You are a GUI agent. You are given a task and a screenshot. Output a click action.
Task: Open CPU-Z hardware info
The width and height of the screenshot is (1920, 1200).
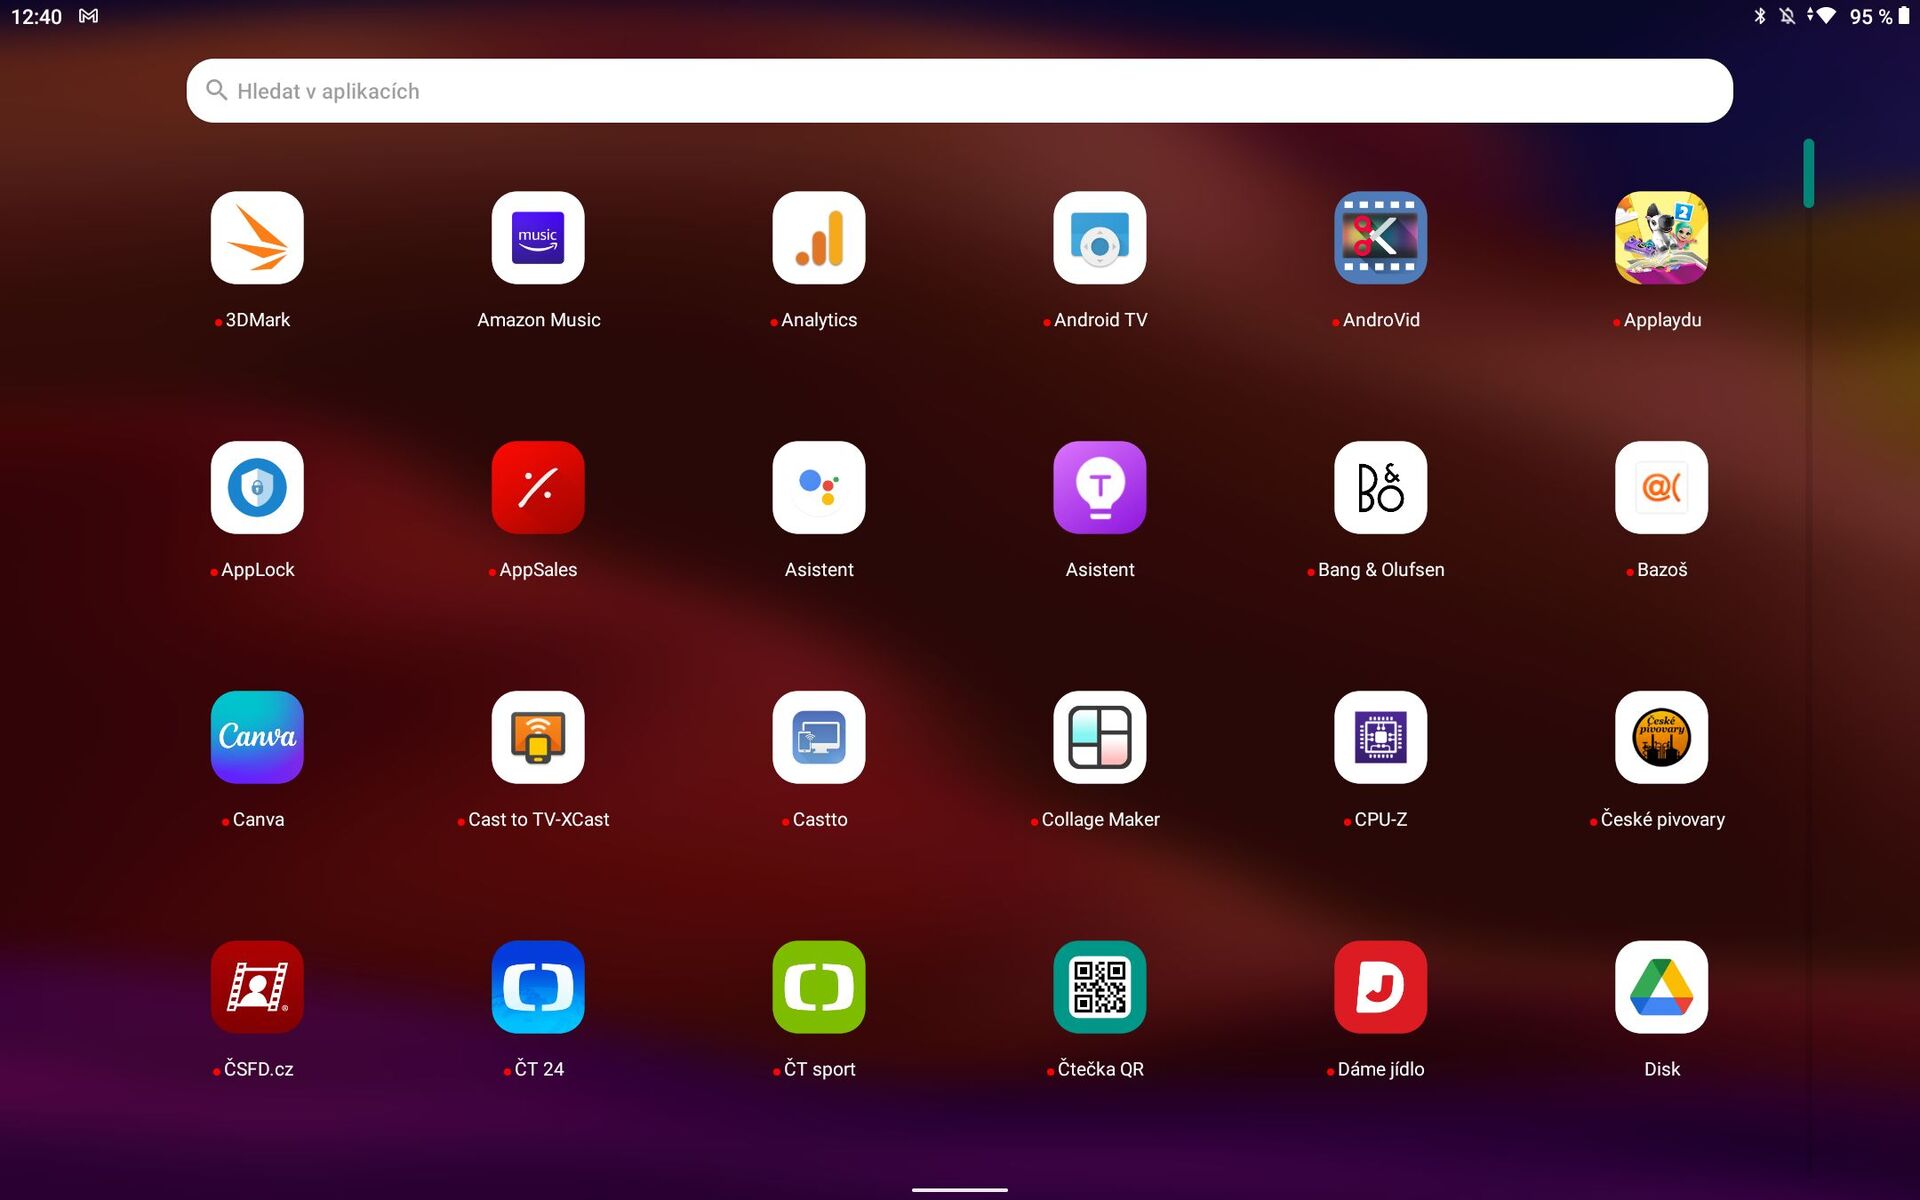tap(1380, 737)
